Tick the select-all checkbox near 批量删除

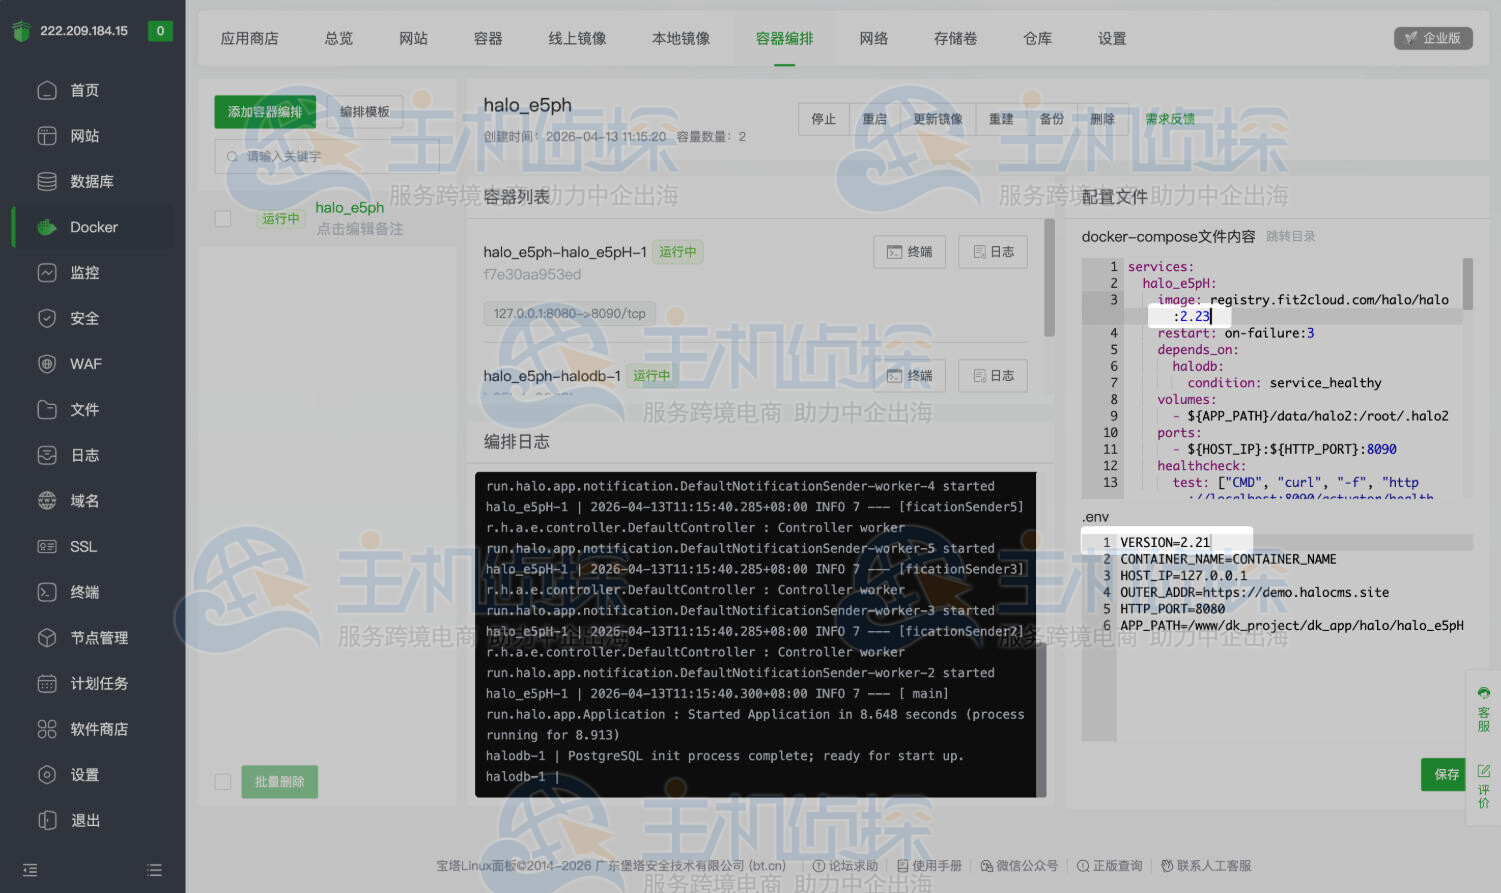point(223,782)
